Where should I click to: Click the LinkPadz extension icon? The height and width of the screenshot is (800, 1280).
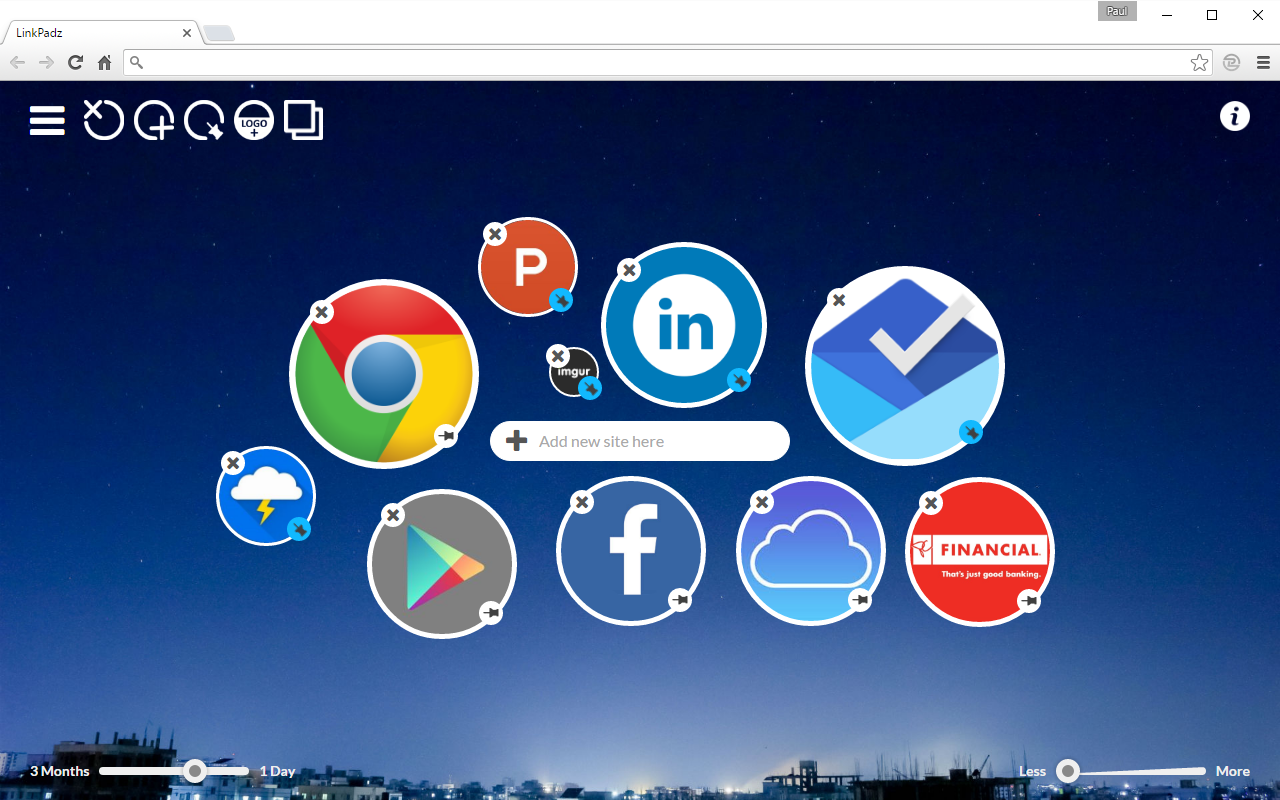click(x=1232, y=62)
